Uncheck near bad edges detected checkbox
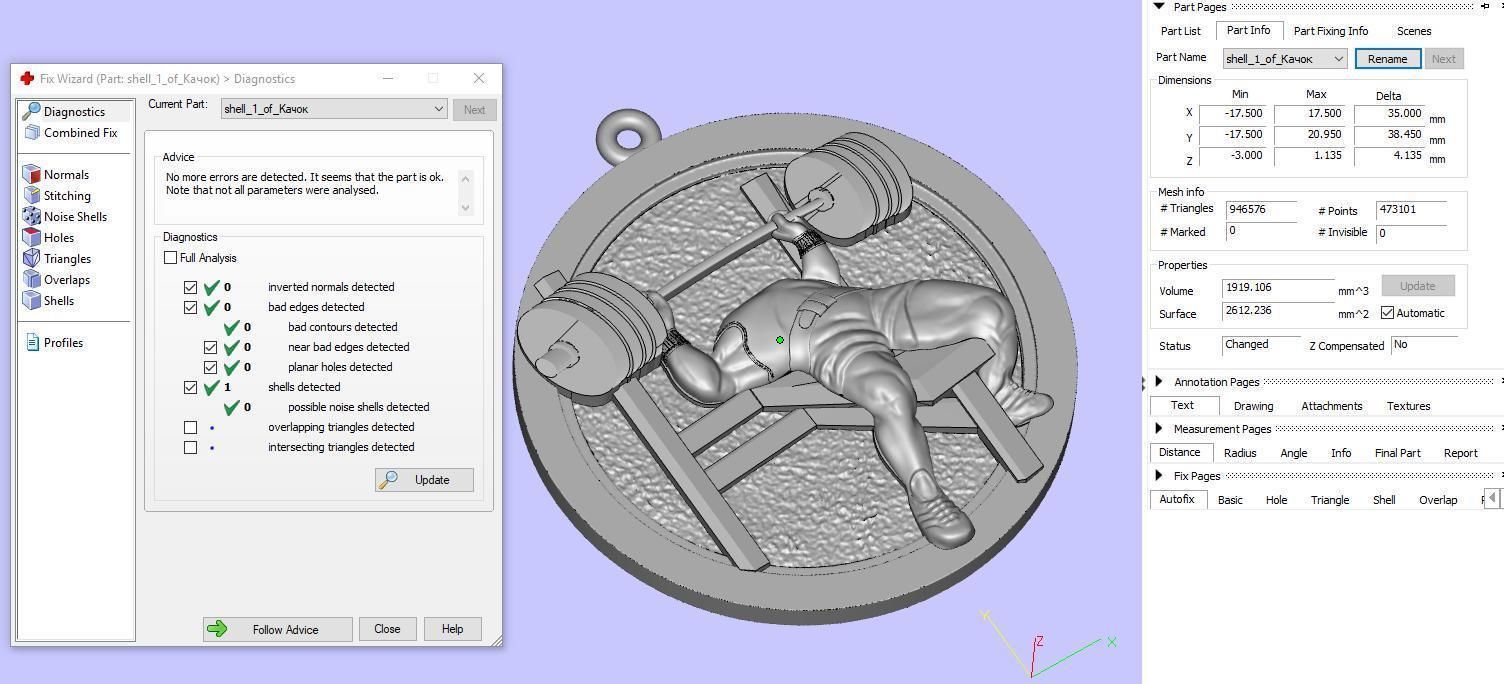This screenshot has width=1504, height=684. click(210, 347)
